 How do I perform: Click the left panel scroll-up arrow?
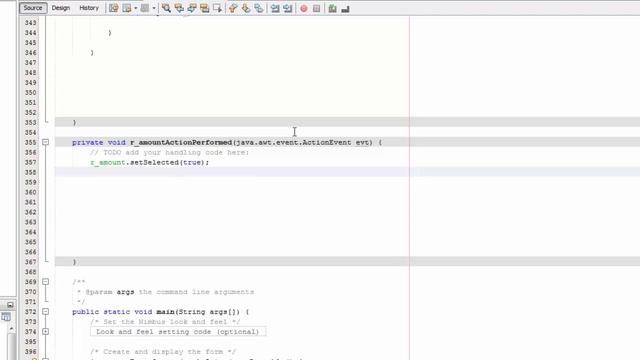(x=11, y=329)
